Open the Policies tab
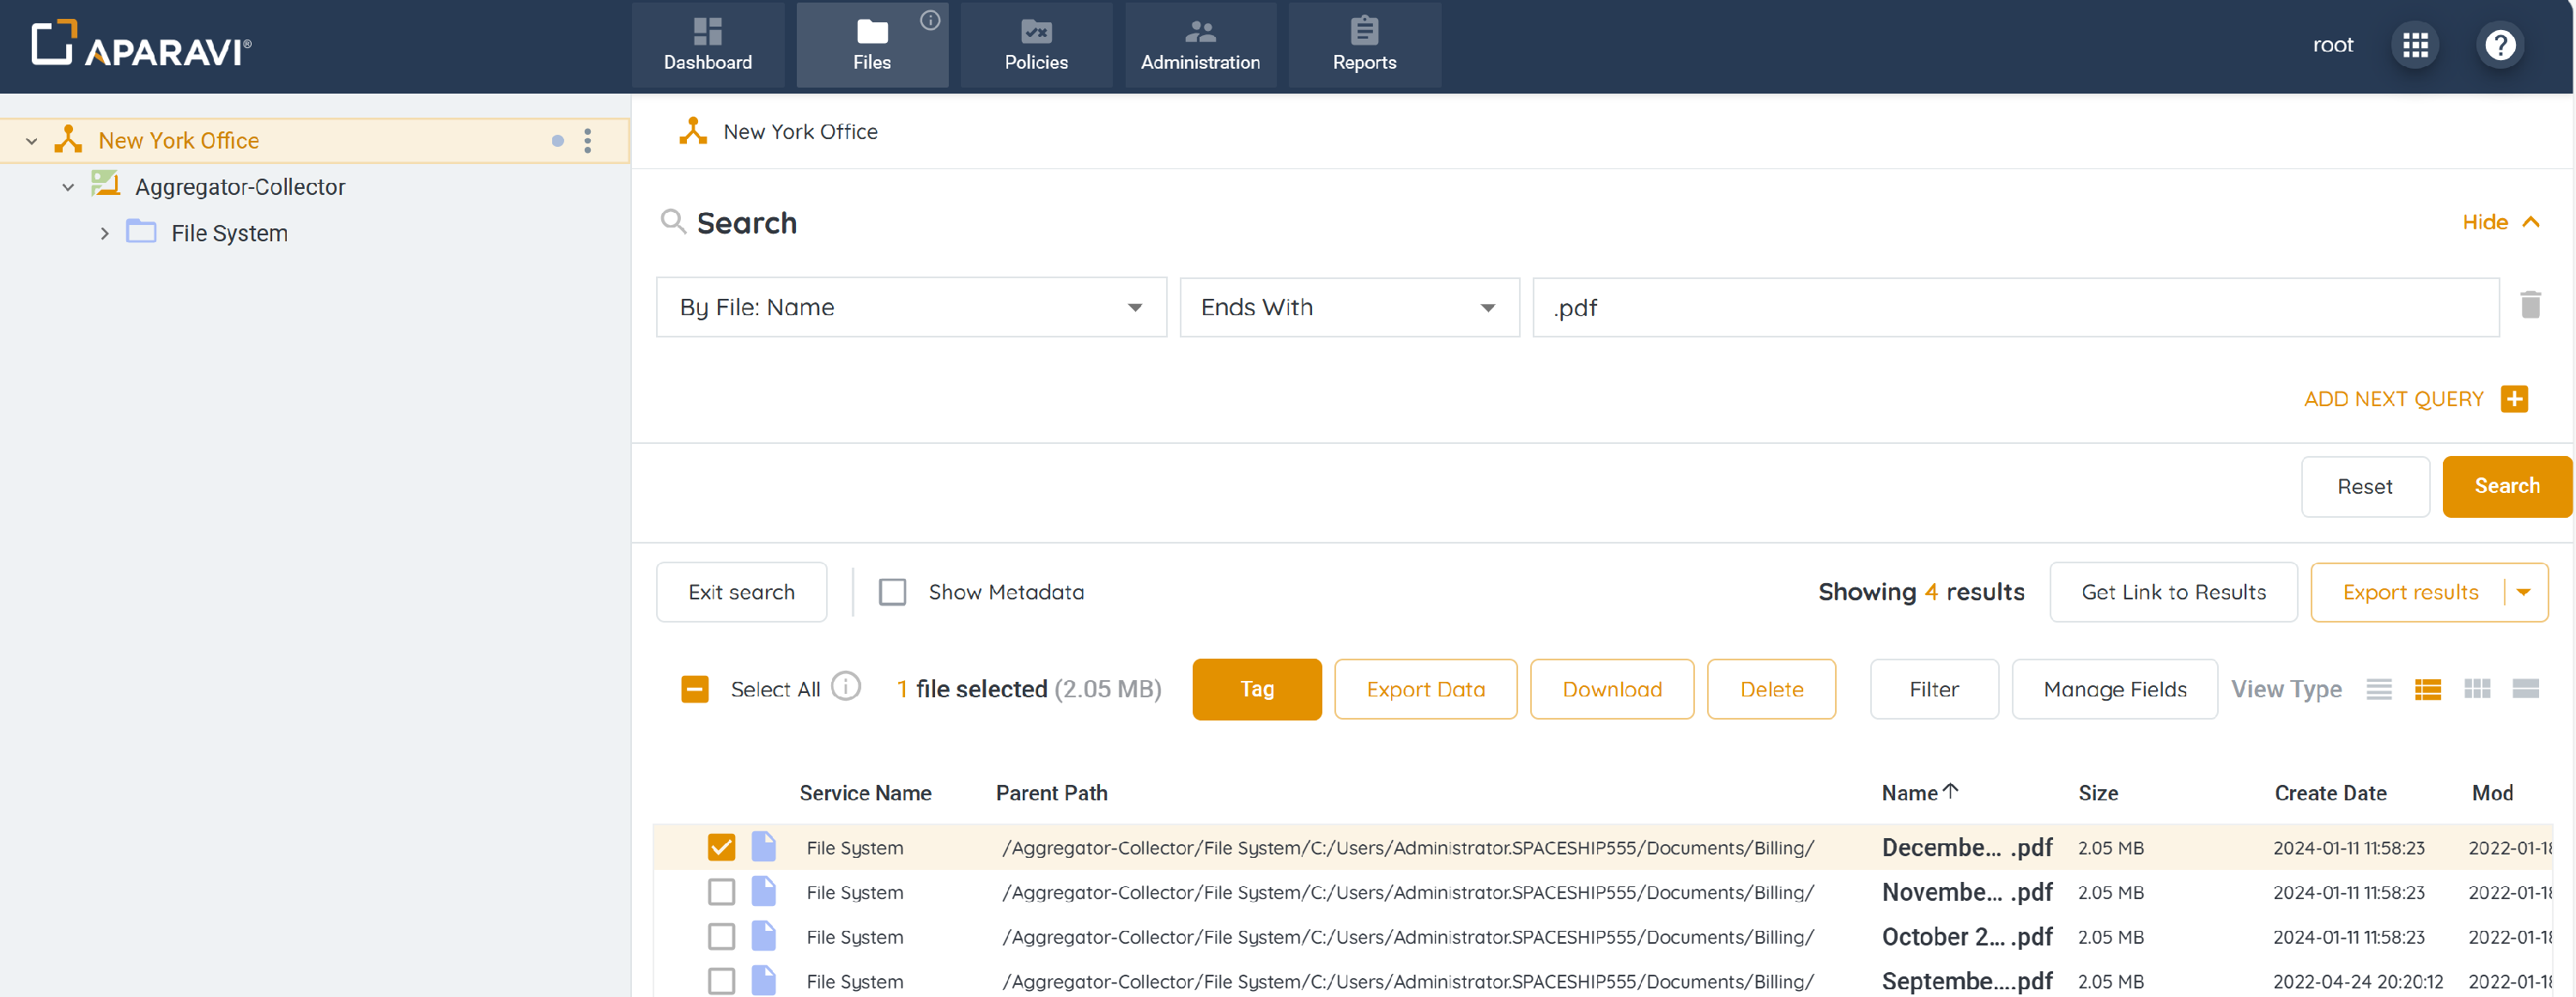The image size is (2576, 997). pos(1035,46)
